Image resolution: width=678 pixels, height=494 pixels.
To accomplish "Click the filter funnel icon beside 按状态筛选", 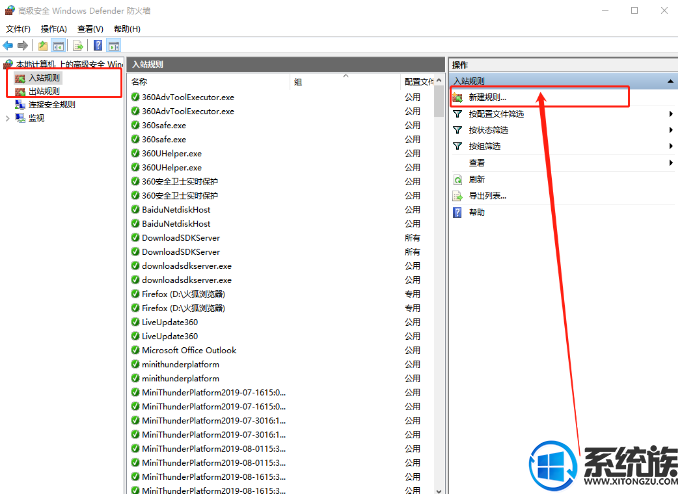I will pyautogui.click(x=457, y=130).
